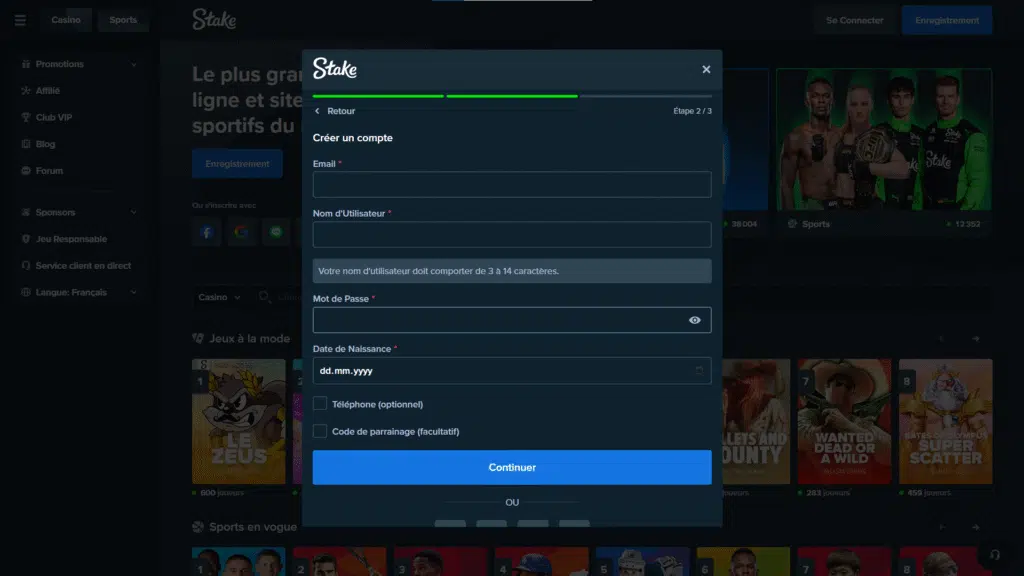This screenshot has width=1024, height=576.
Task: Sign up with the Google icon
Action: pyautogui.click(x=241, y=232)
